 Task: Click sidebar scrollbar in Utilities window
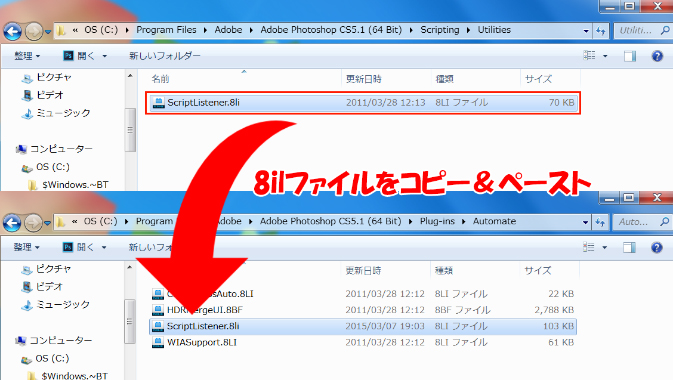[130, 130]
